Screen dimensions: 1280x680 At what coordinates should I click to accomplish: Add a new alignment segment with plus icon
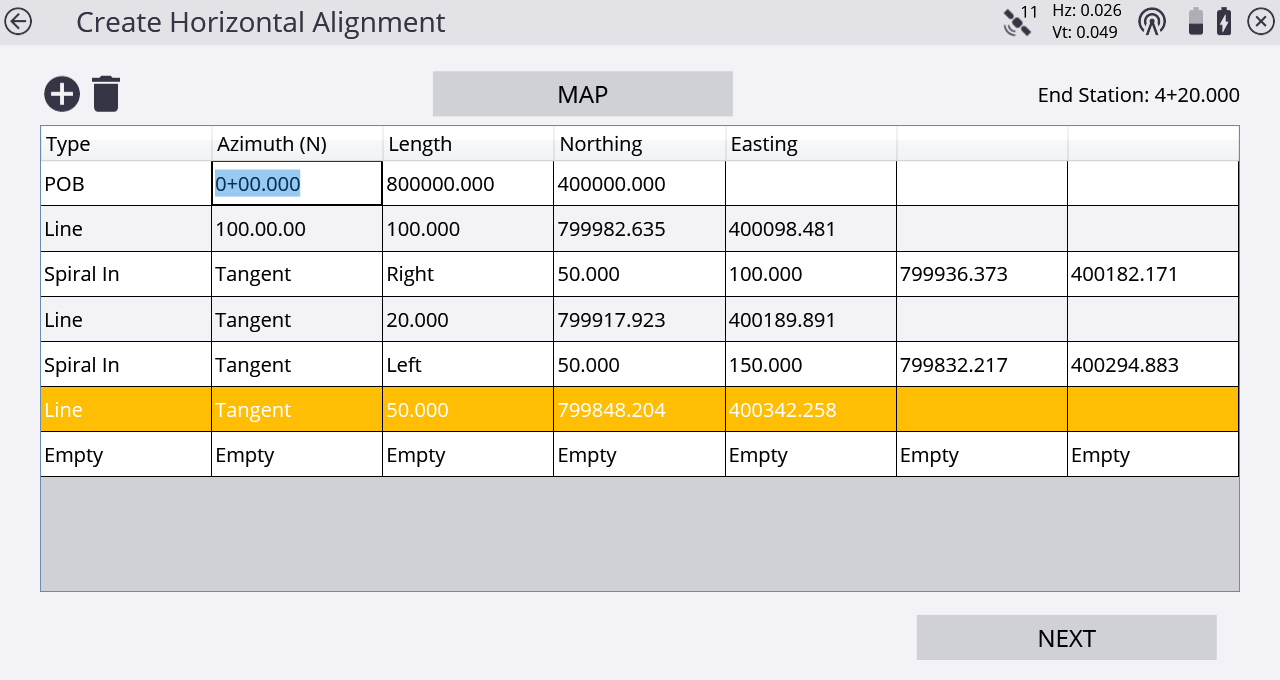click(x=62, y=94)
